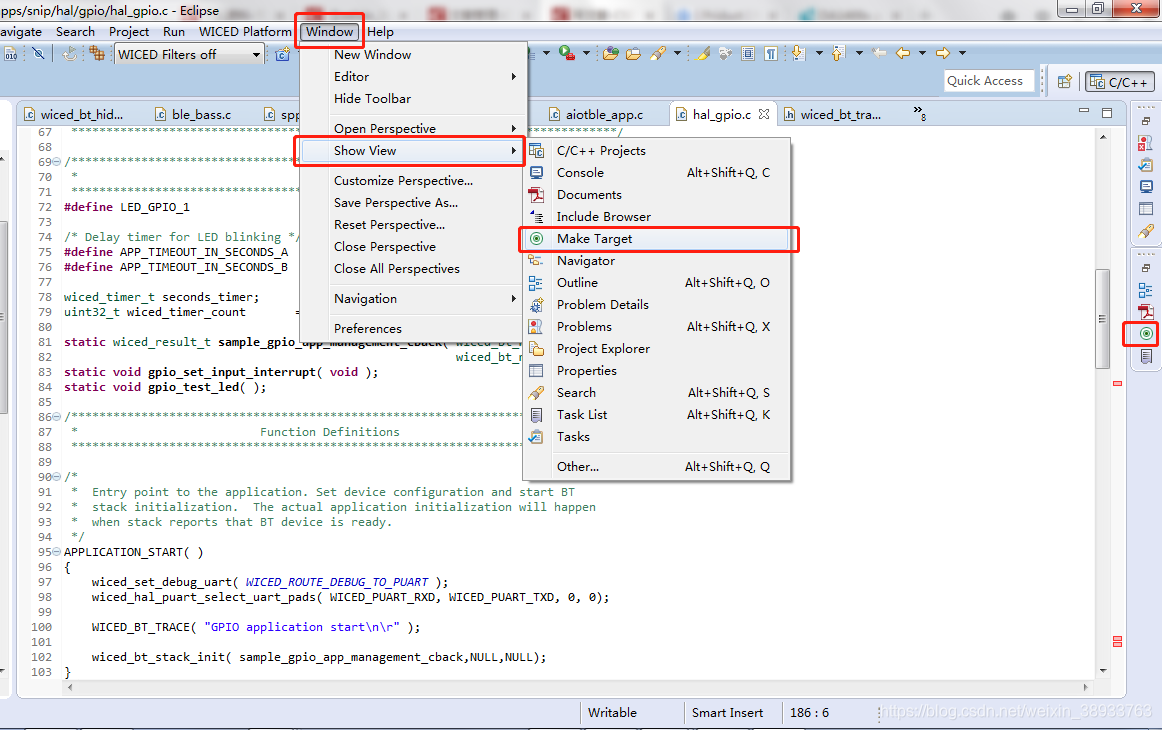The height and width of the screenshot is (730, 1162).
Task: Expand Previous Annotation dropdown arrow
Action: [x=859, y=53]
